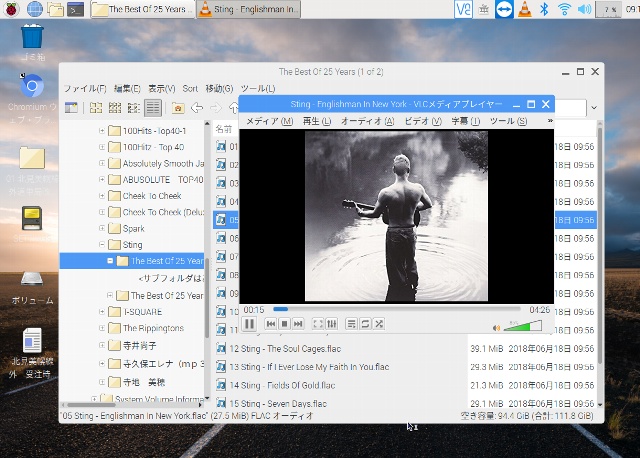Skip to previous track in VLC
Screen dimensions: 640x458
coord(271,324)
